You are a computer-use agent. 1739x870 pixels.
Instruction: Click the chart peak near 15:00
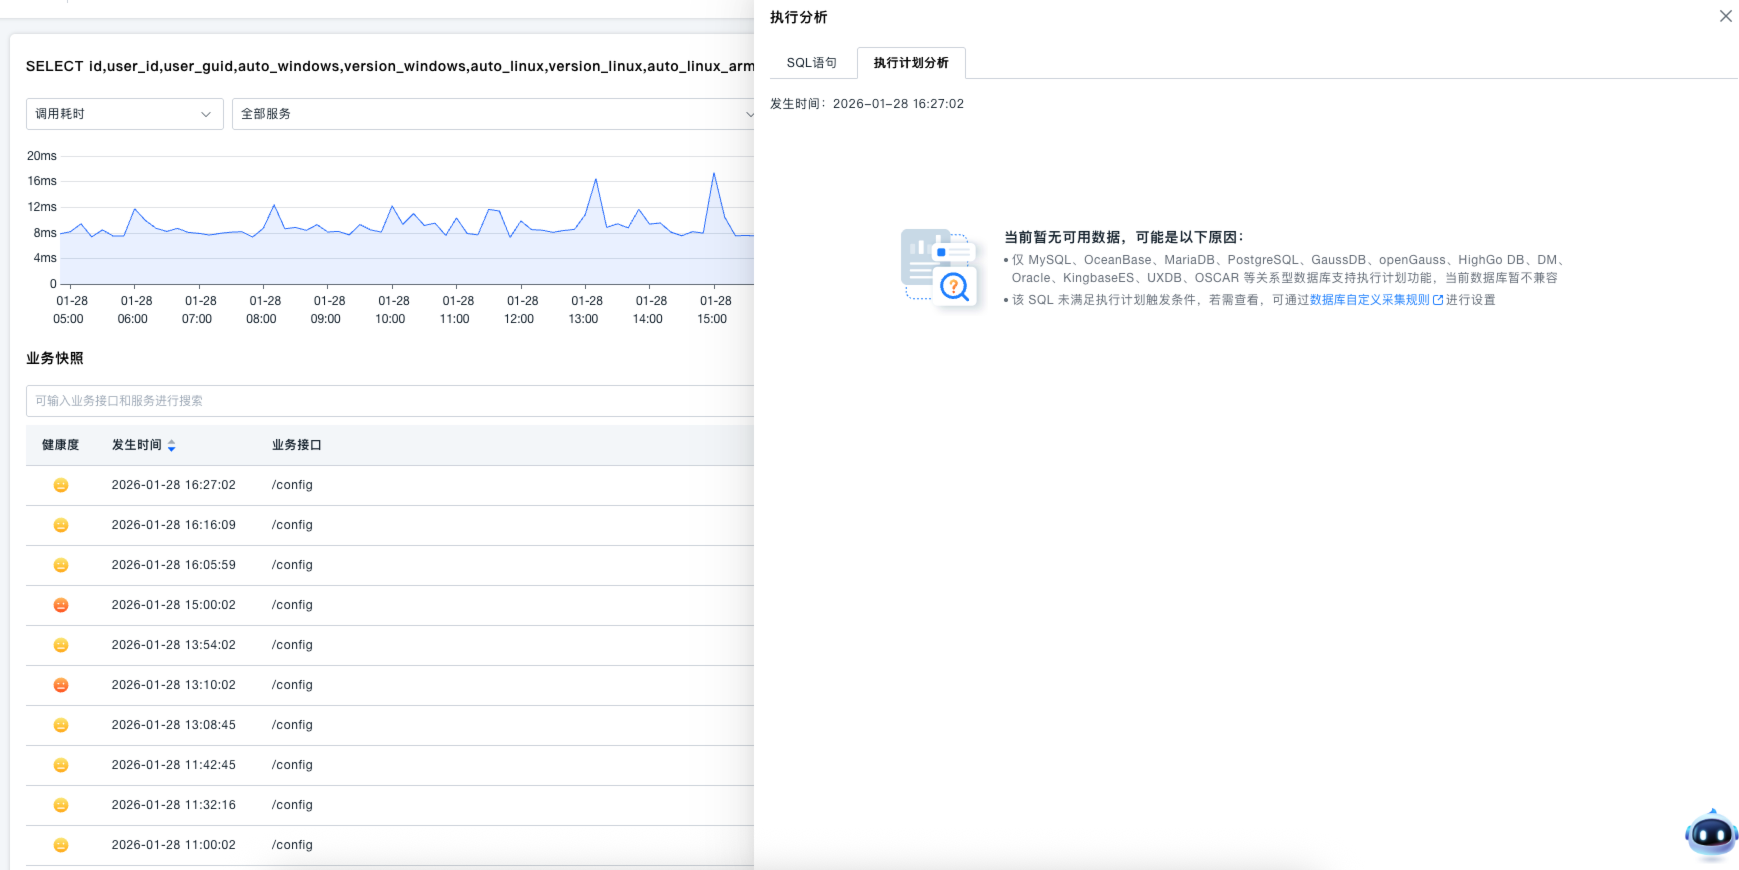point(714,174)
